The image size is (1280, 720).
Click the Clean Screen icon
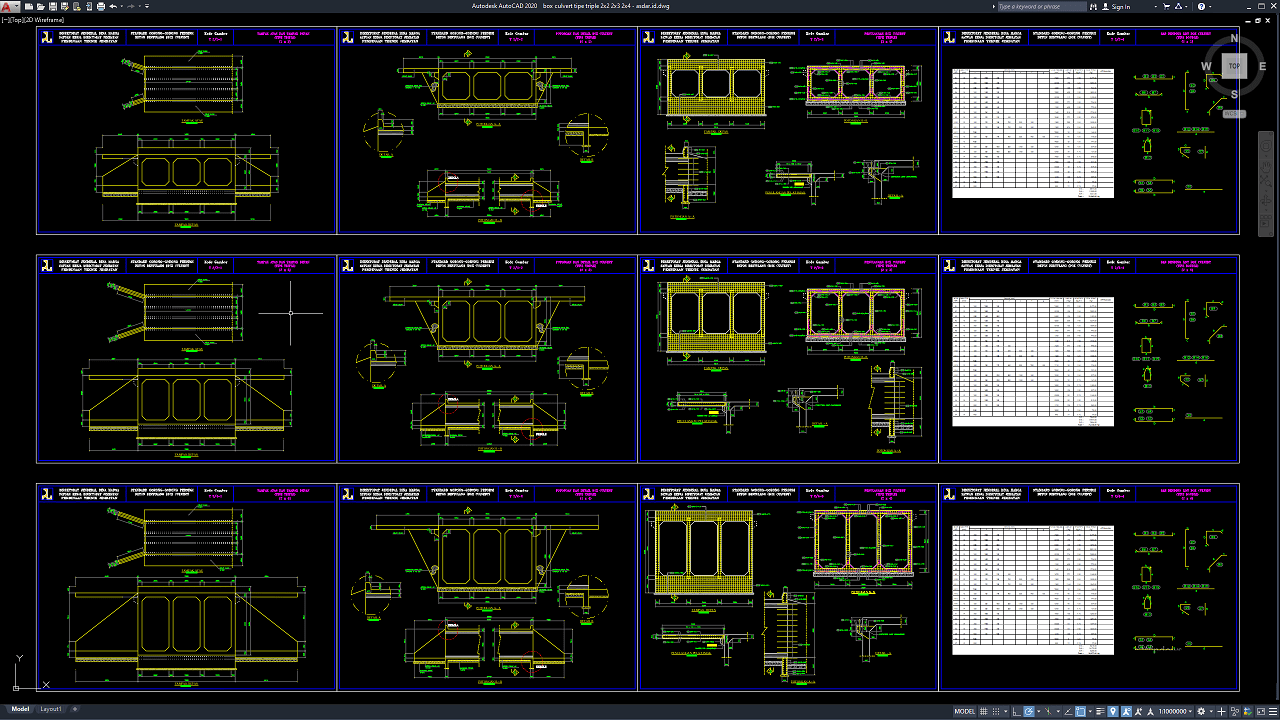tap(1261, 711)
